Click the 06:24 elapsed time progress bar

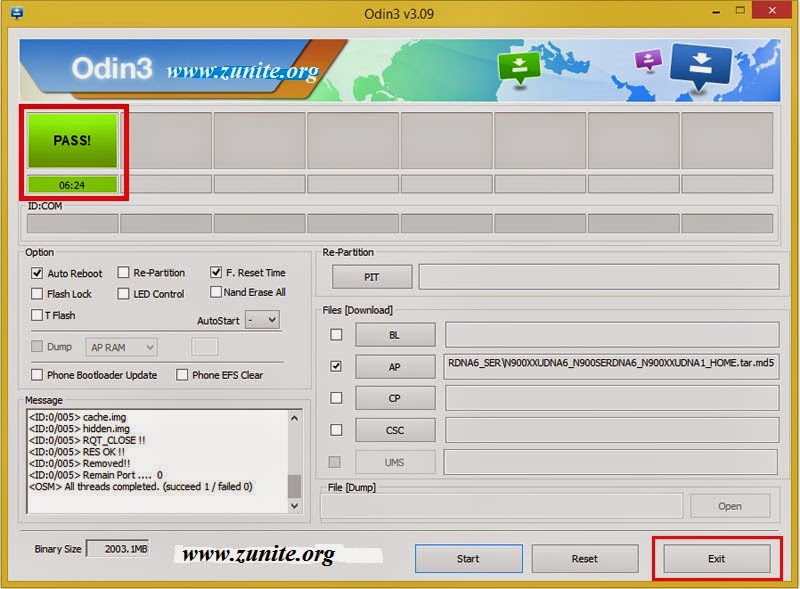72,185
